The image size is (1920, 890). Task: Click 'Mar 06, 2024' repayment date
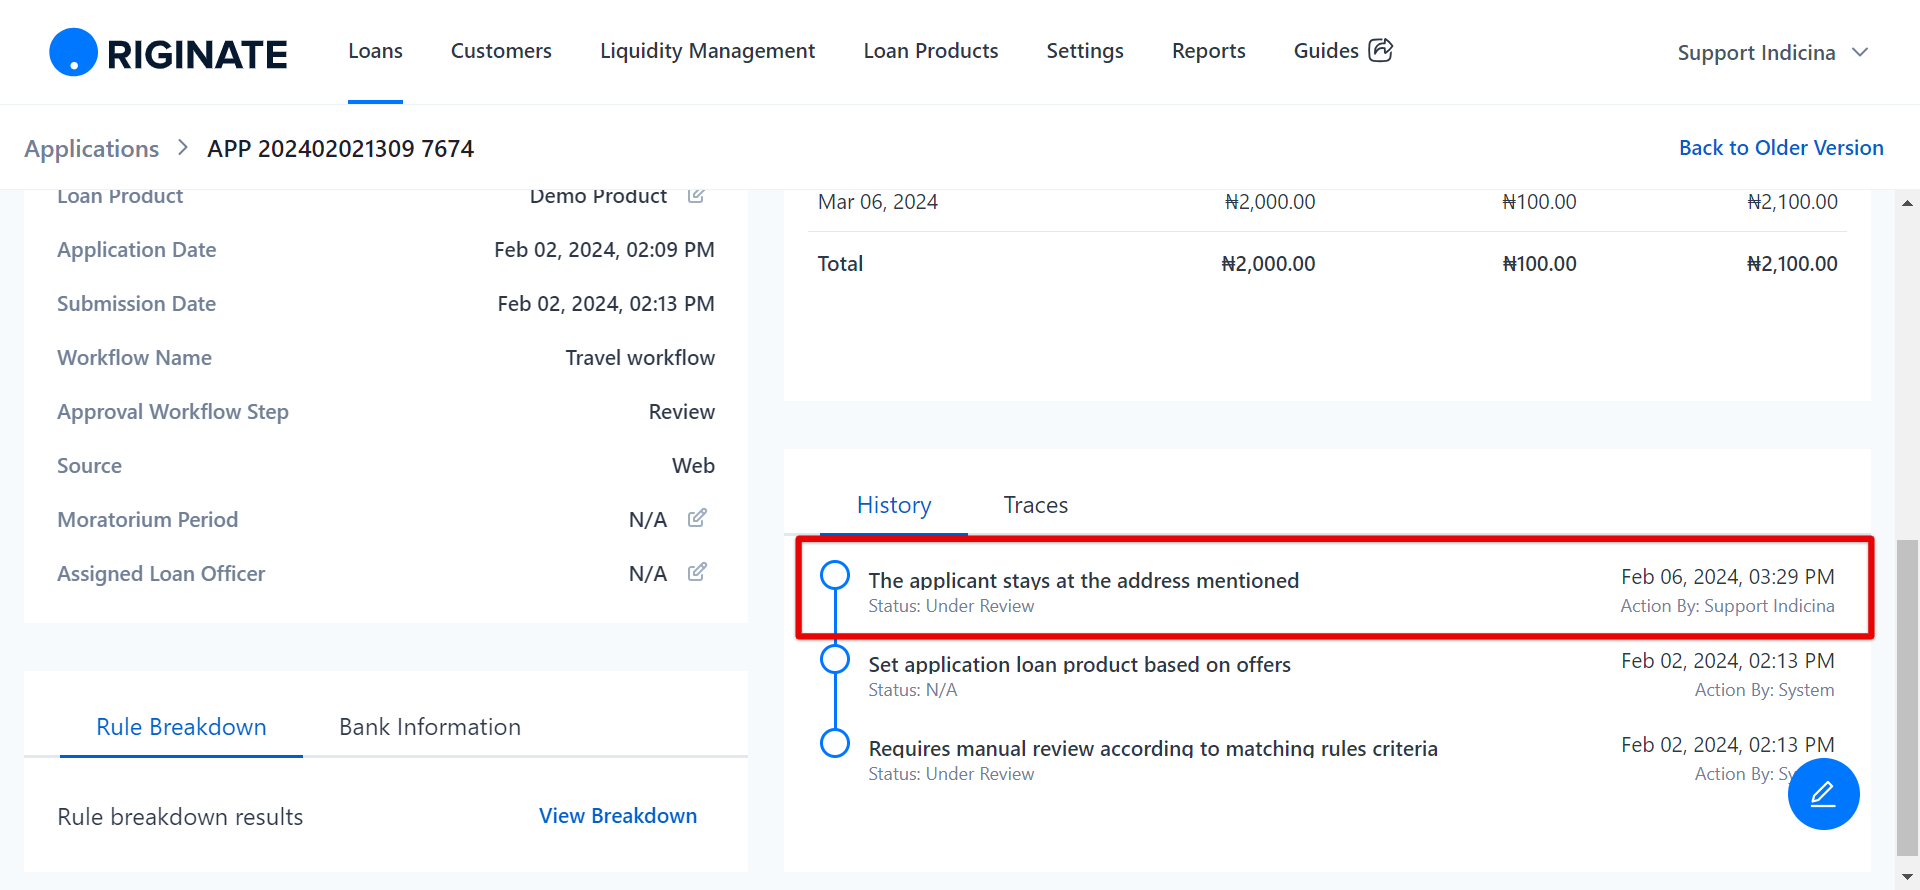click(x=878, y=202)
